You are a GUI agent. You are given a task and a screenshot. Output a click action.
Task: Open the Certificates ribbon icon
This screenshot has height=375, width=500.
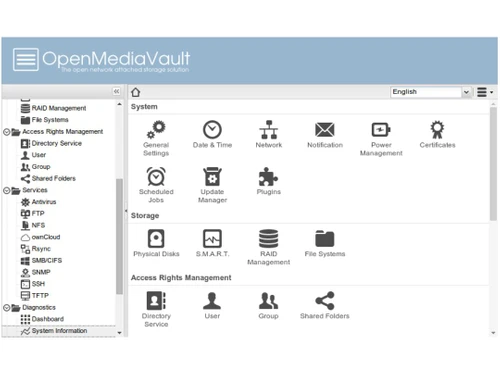pos(437,134)
